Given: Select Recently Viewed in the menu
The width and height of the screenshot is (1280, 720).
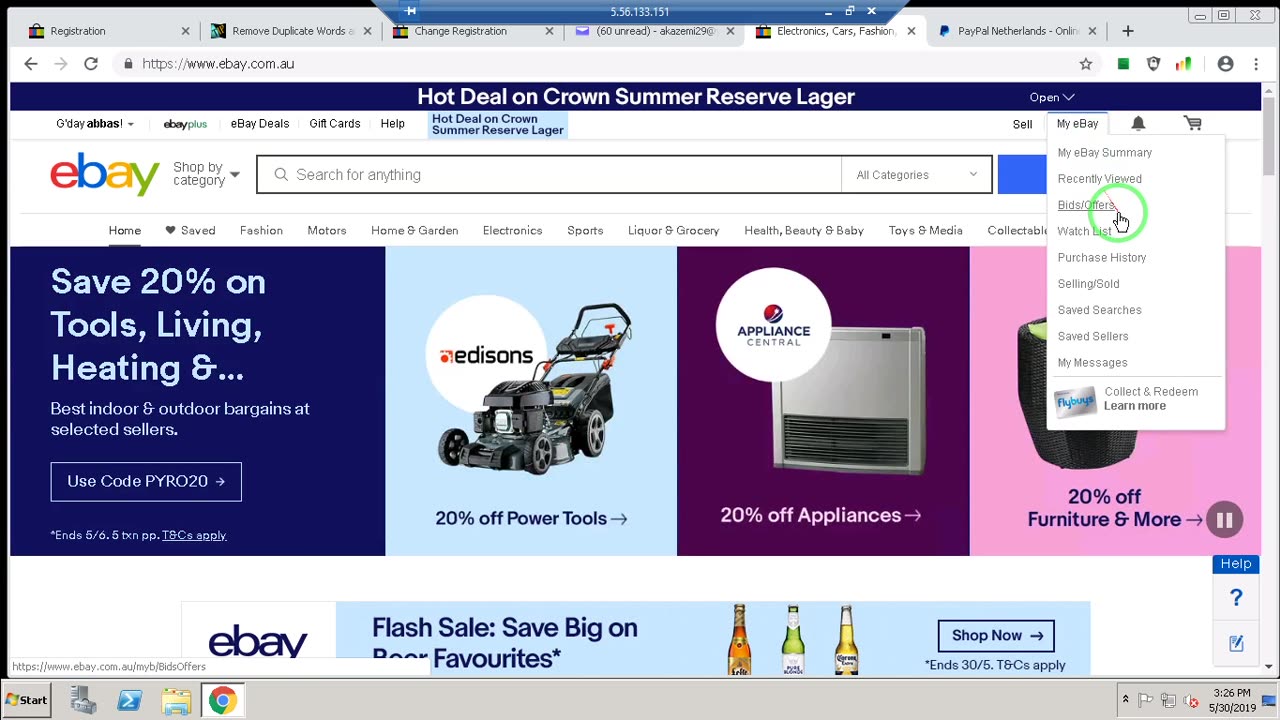Looking at the screenshot, I should [x=1099, y=179].
